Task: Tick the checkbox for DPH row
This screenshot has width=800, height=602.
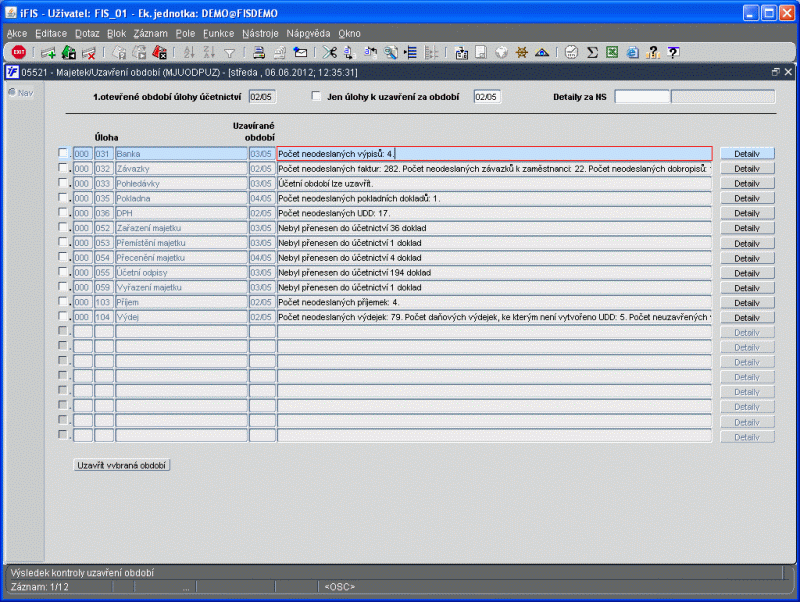Action: click(x=63, y=212)
